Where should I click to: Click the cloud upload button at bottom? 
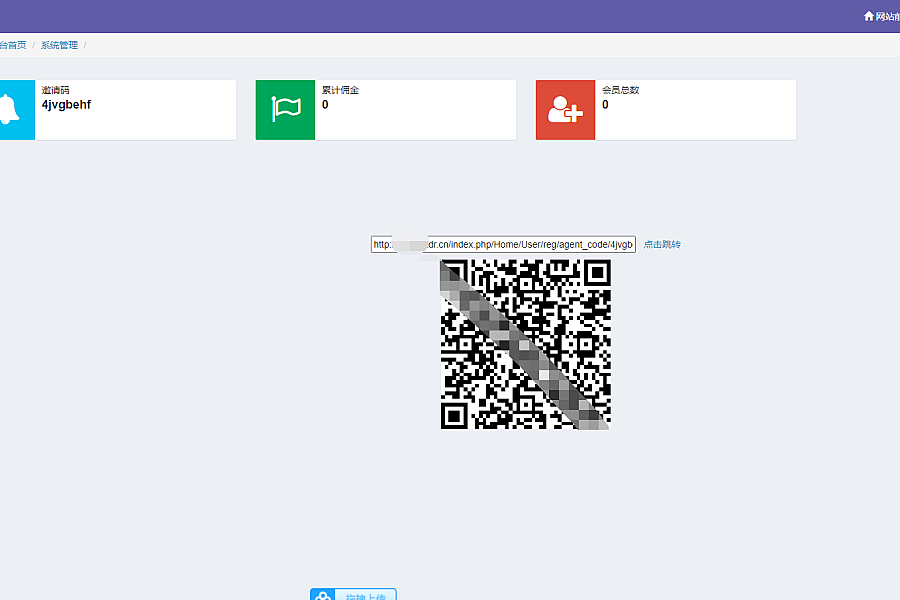(x=353, y=595)
